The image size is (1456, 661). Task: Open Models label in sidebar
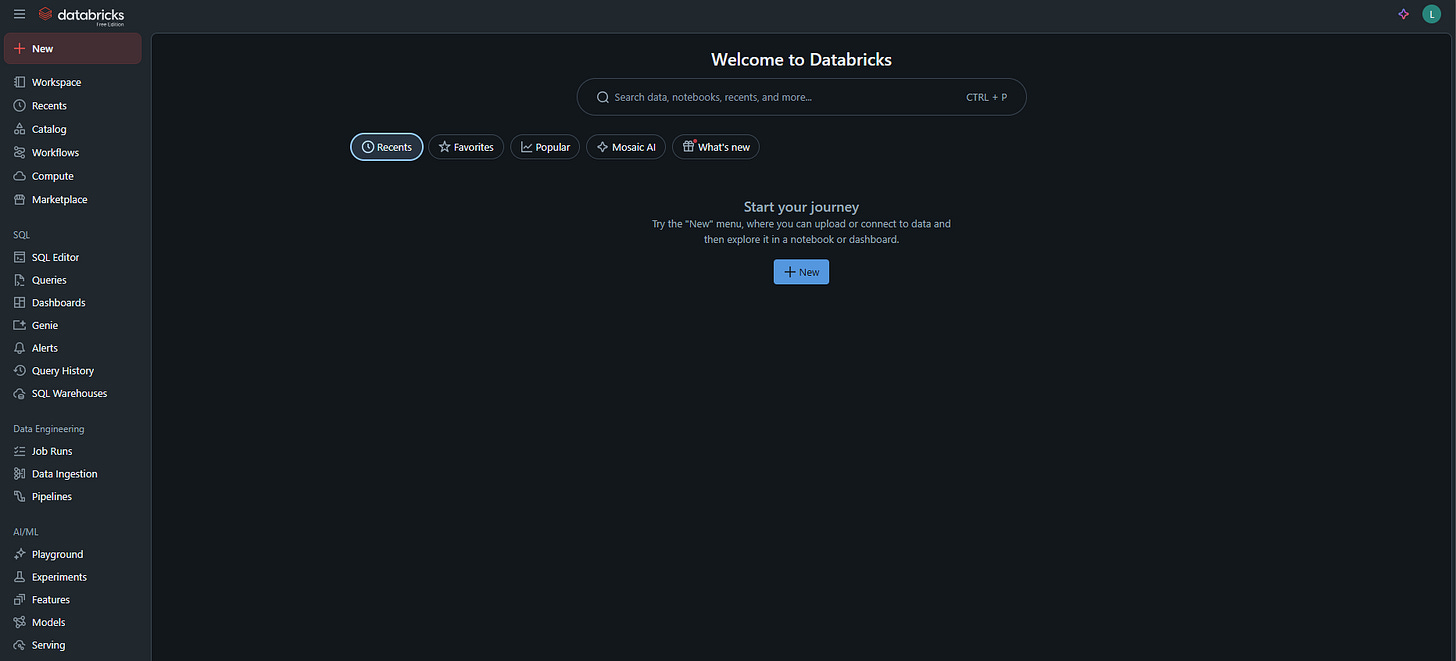[x=48, y=623]
